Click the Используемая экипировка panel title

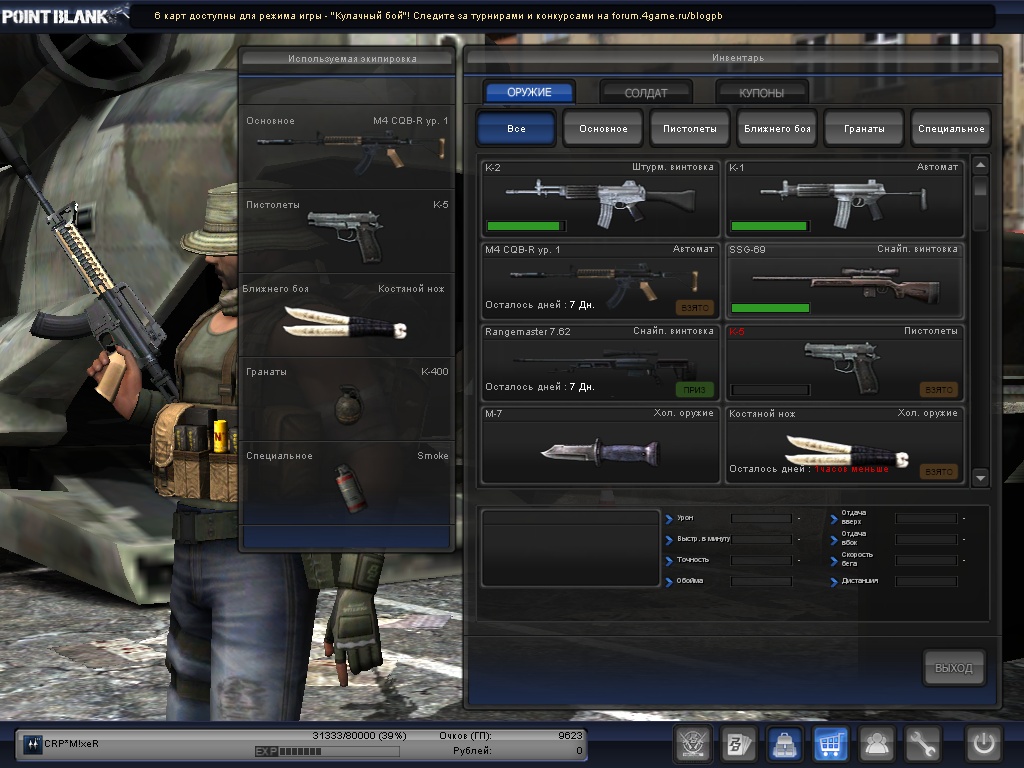[x=352, y=59]
